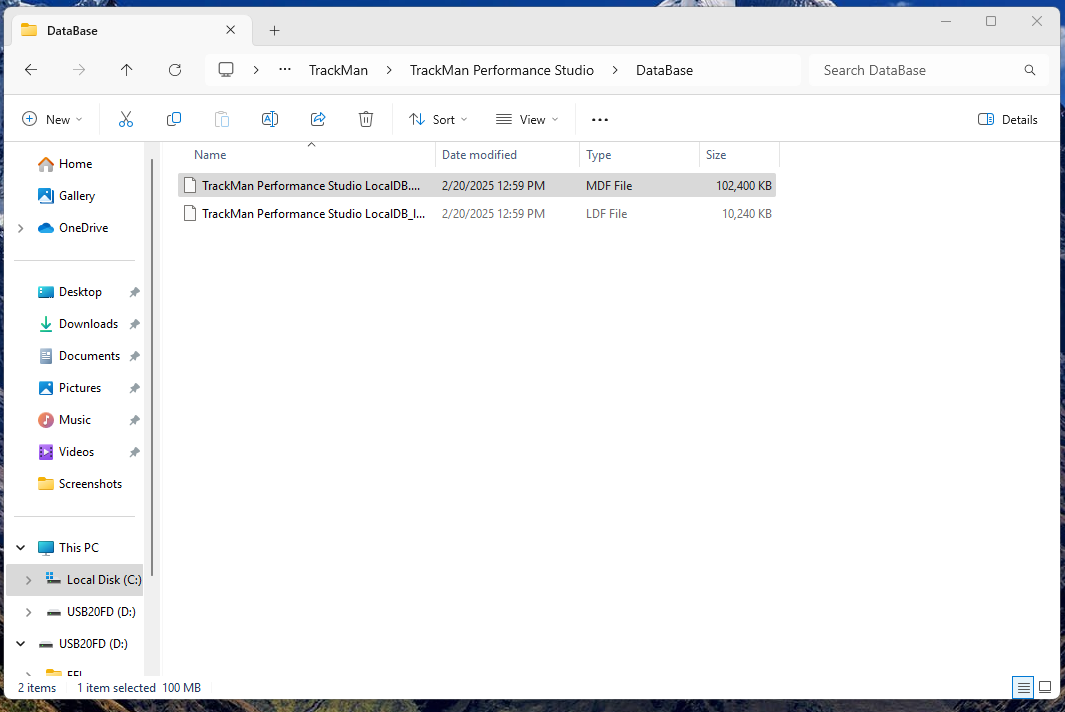
Task: Open Videos quick access folder
Action: click(x=66, y=451)
